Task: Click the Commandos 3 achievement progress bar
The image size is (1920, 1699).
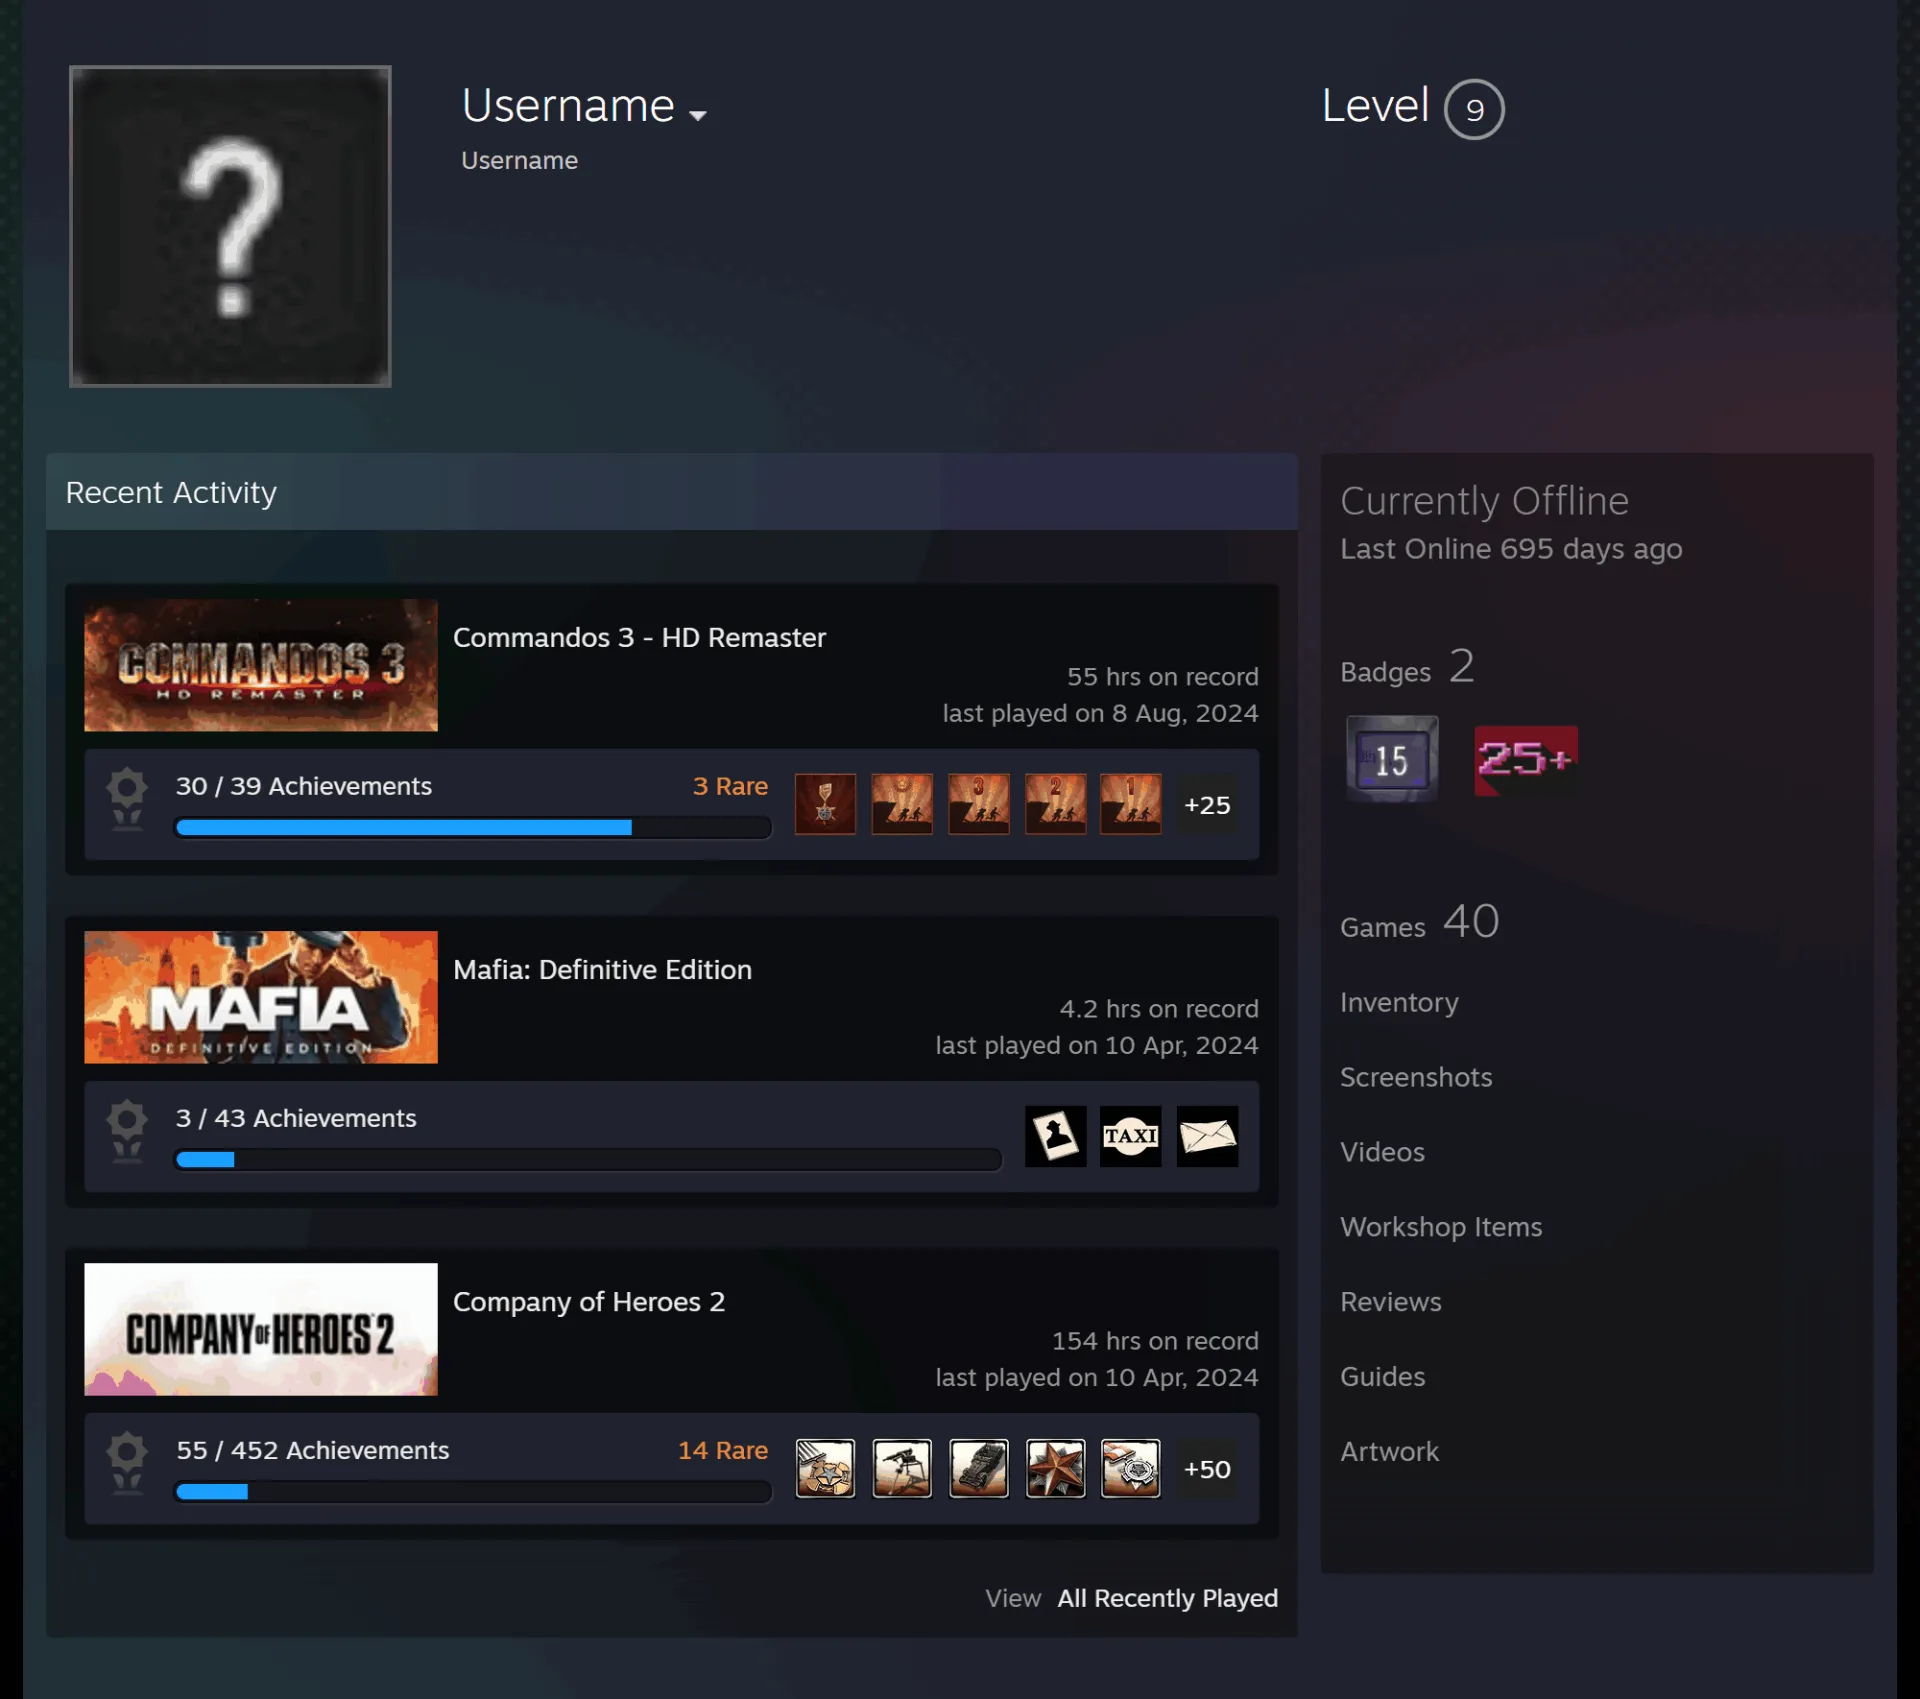Action: point(473,827)
